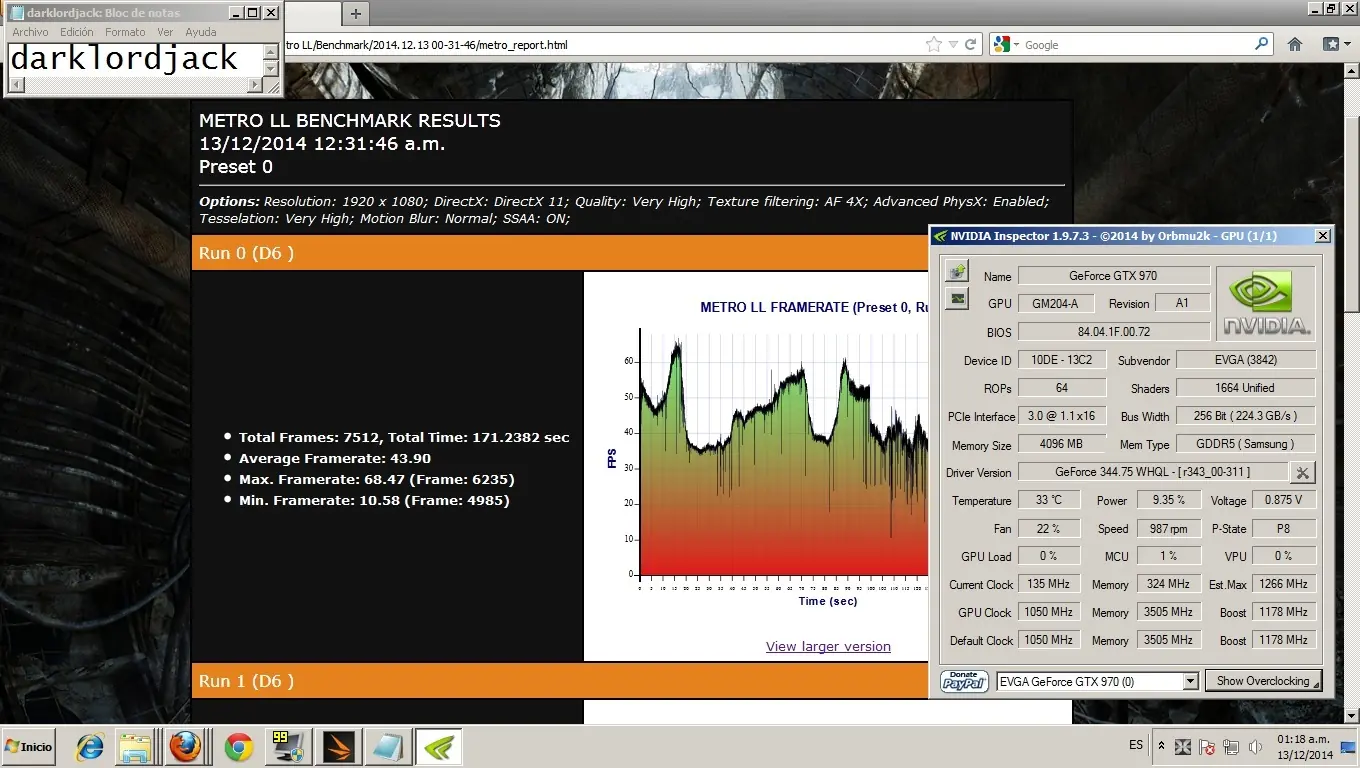Bookmark this page with the star icon
Viewport: 1360px width, 768px height.
934,44
